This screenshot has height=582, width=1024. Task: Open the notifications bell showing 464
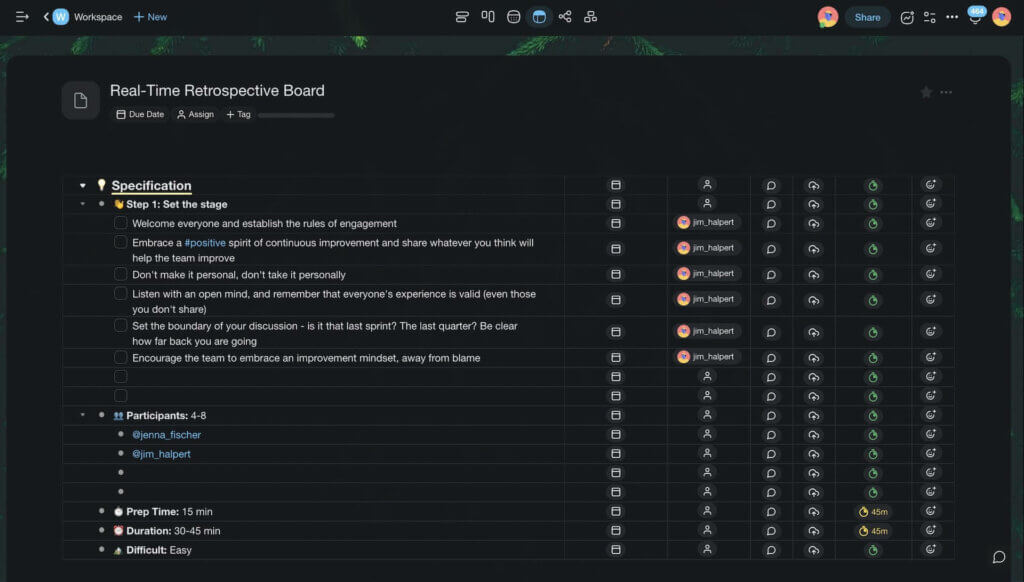[975, 18]
